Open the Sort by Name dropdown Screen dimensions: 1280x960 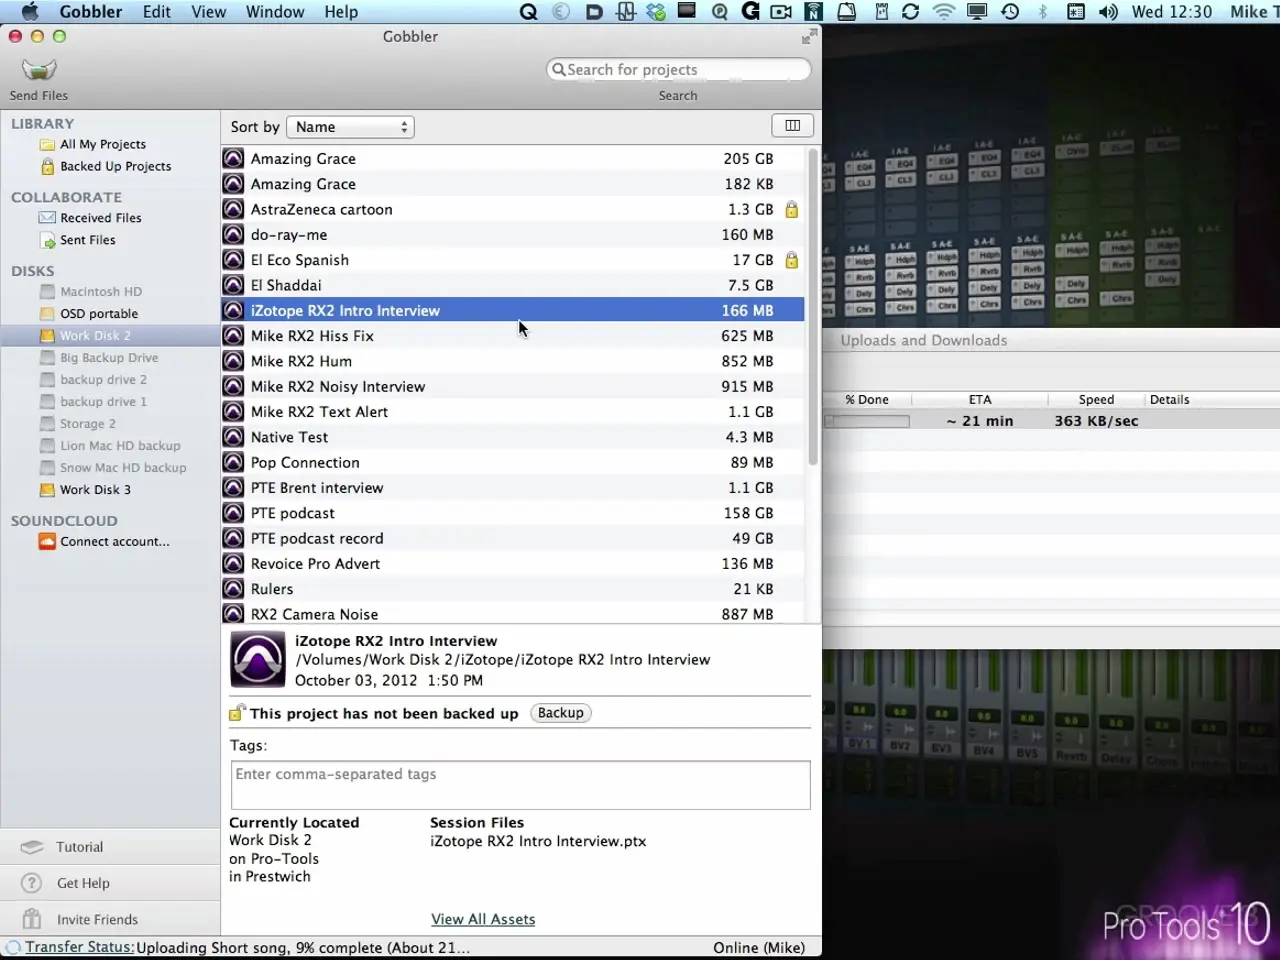click(x=350, y=127)
